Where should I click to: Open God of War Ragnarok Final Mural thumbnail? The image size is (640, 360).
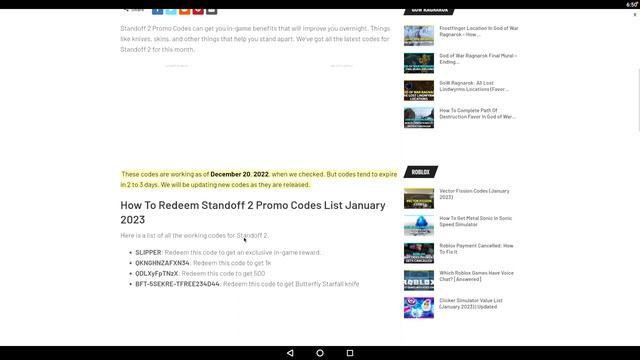[x=419, y=63]
